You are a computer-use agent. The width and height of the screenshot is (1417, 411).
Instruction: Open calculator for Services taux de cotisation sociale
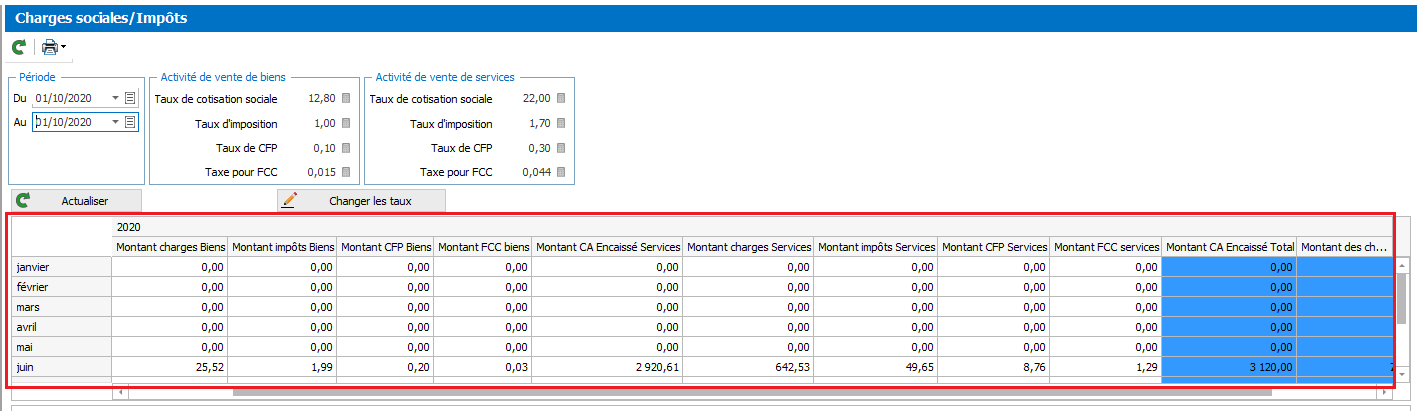[x=561, y=98]
